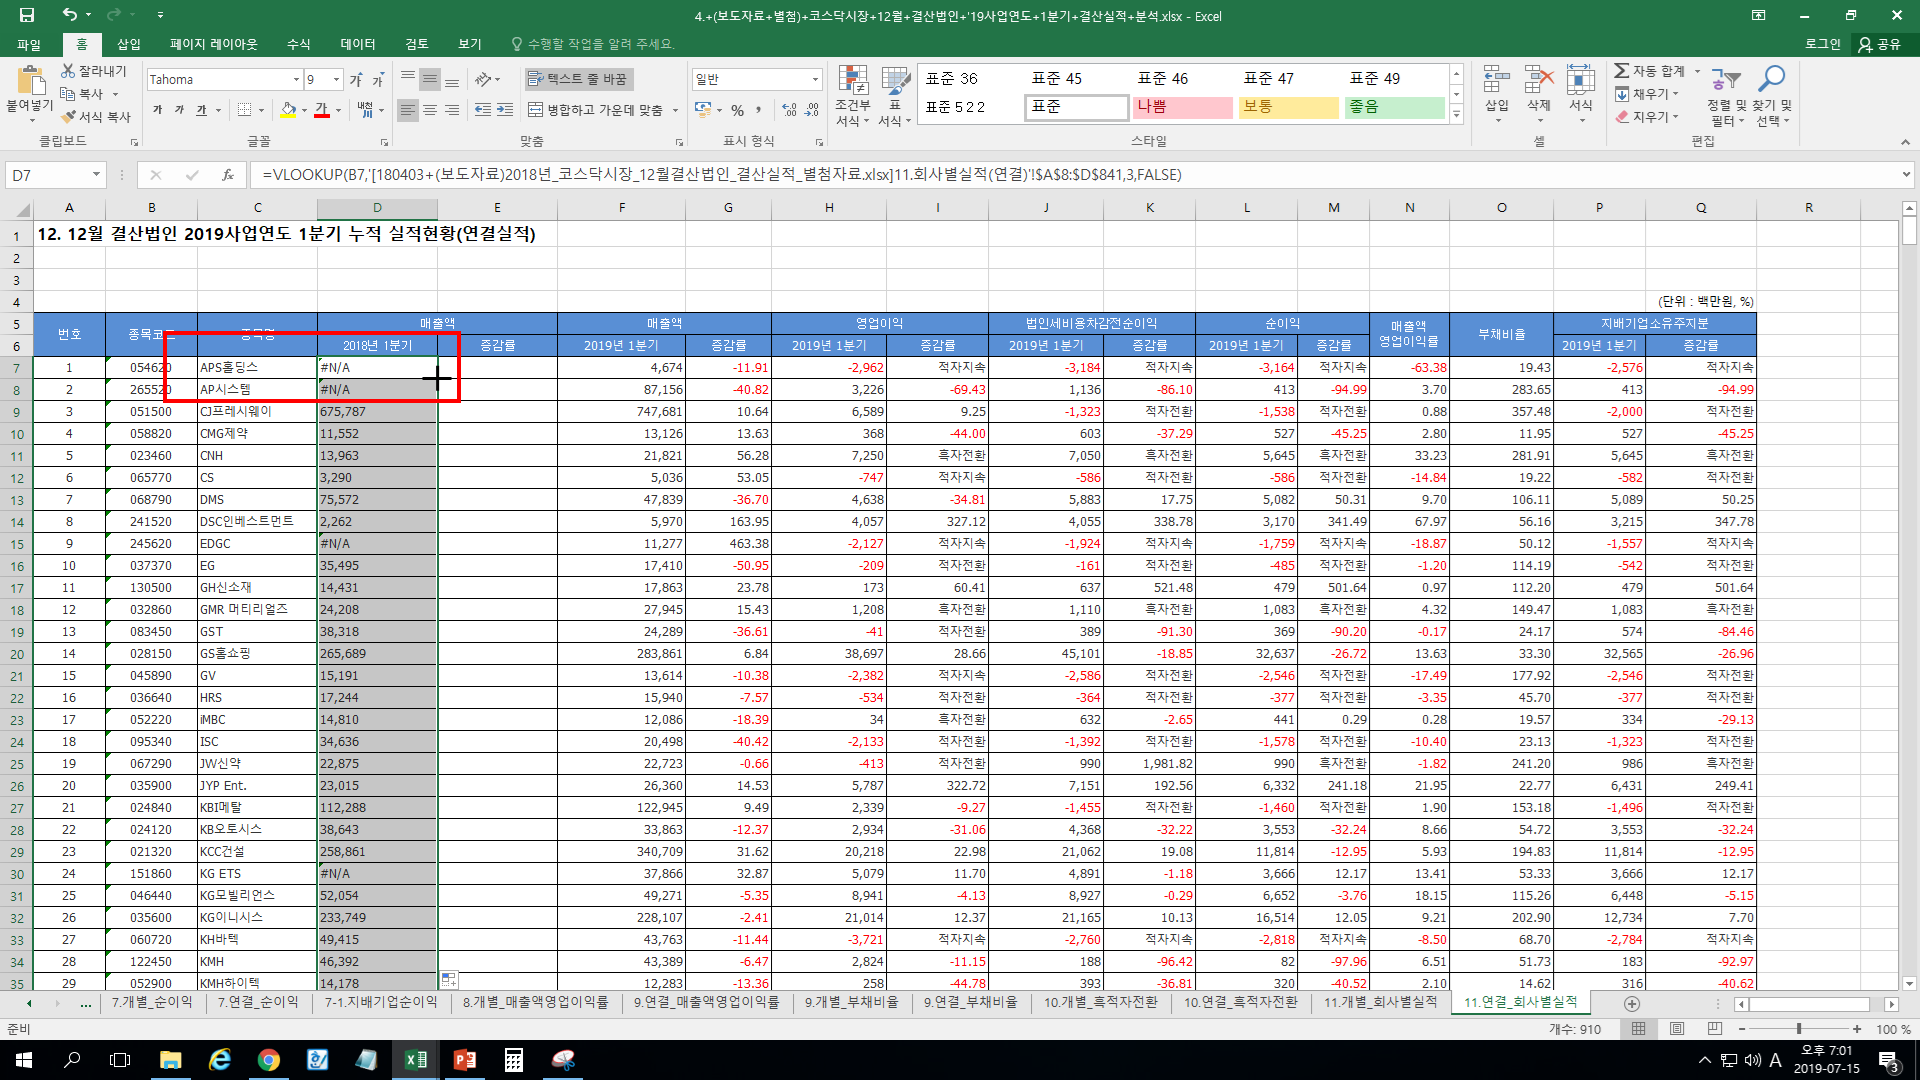Apply the 나쁨 (Bad) cell style

pos(1182,107)
